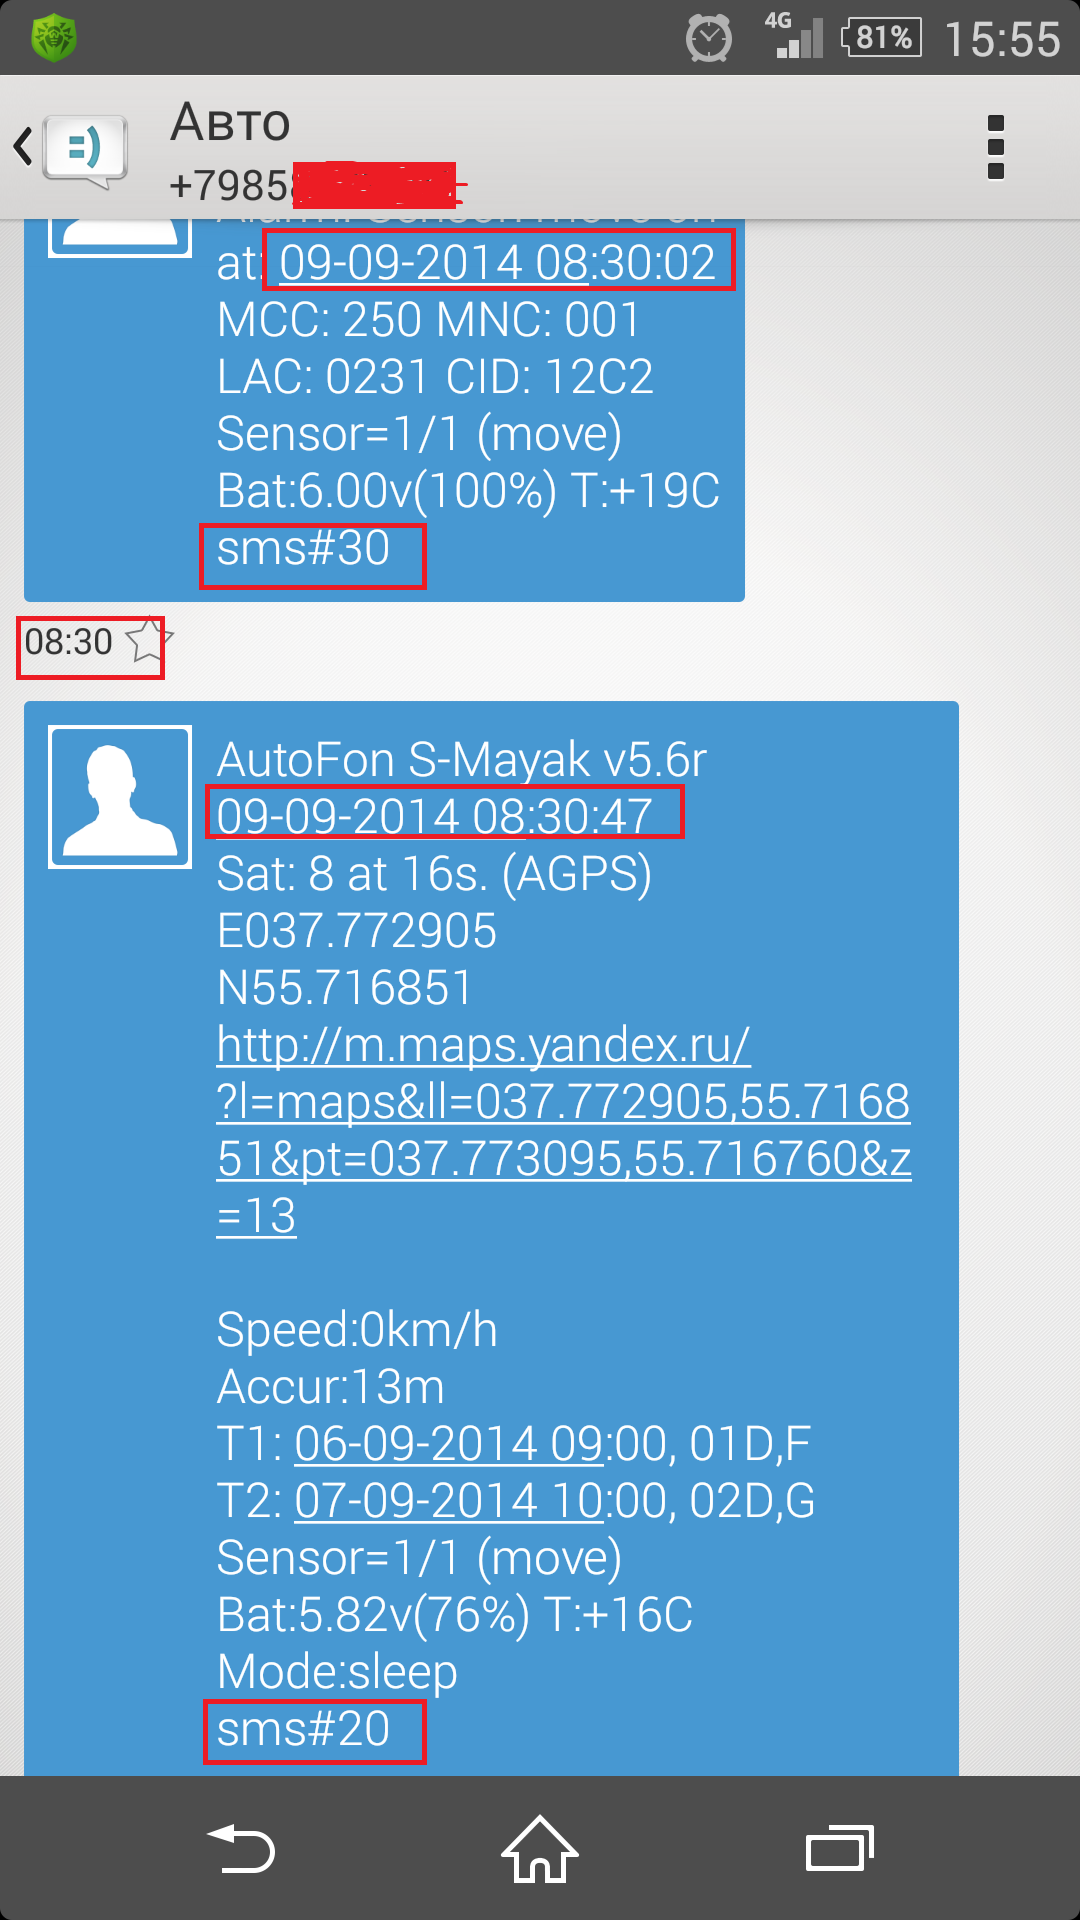Tap the sms#30 text in first message
Viewport: 1080px width, 1920px height.
point(303,548)
